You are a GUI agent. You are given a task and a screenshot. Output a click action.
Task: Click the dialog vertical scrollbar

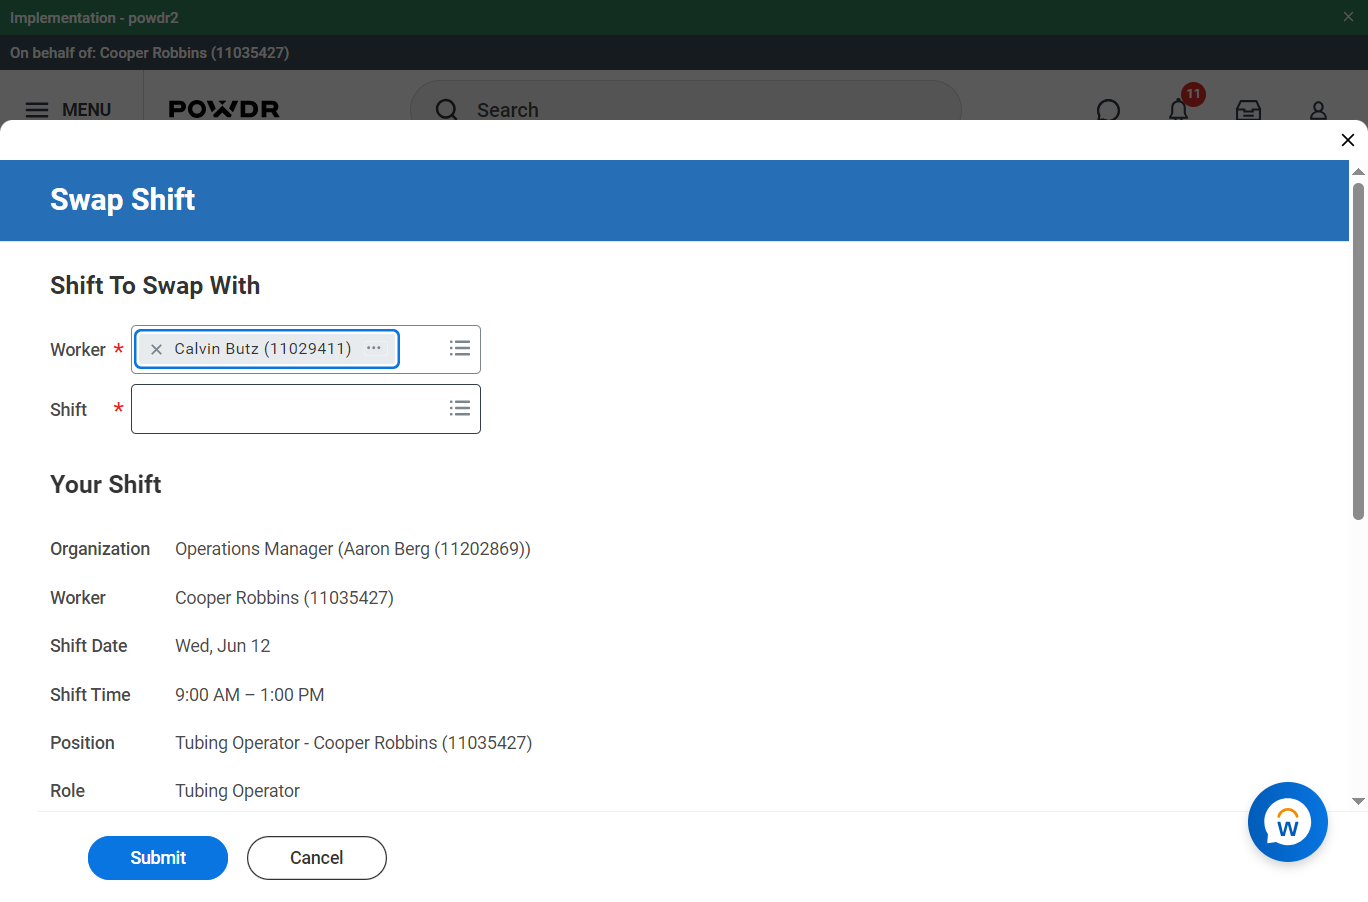point(1358,350)
